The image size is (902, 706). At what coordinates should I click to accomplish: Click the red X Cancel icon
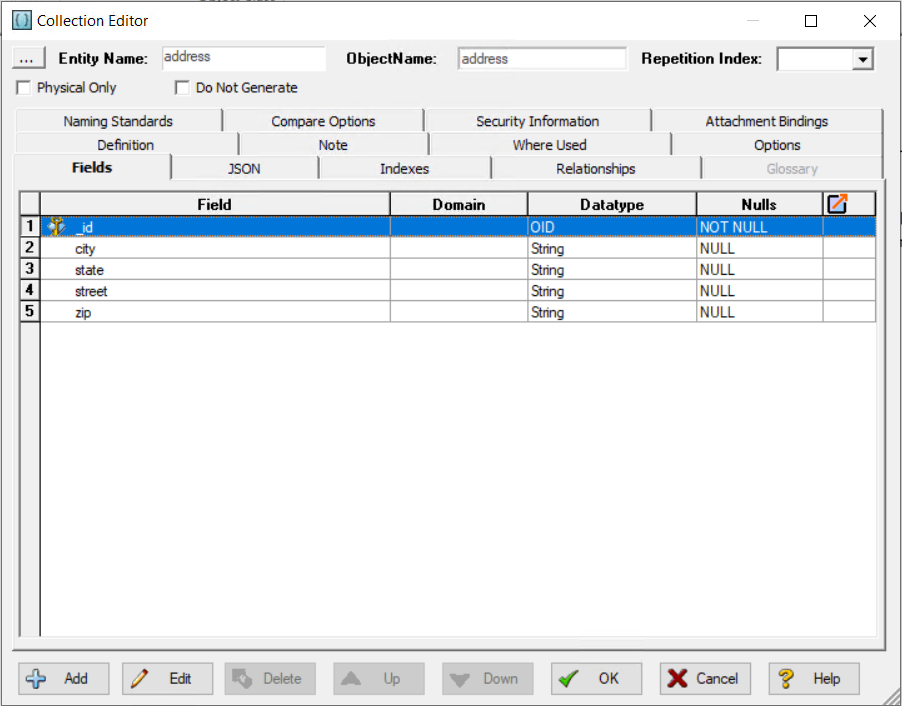point(677,679)
